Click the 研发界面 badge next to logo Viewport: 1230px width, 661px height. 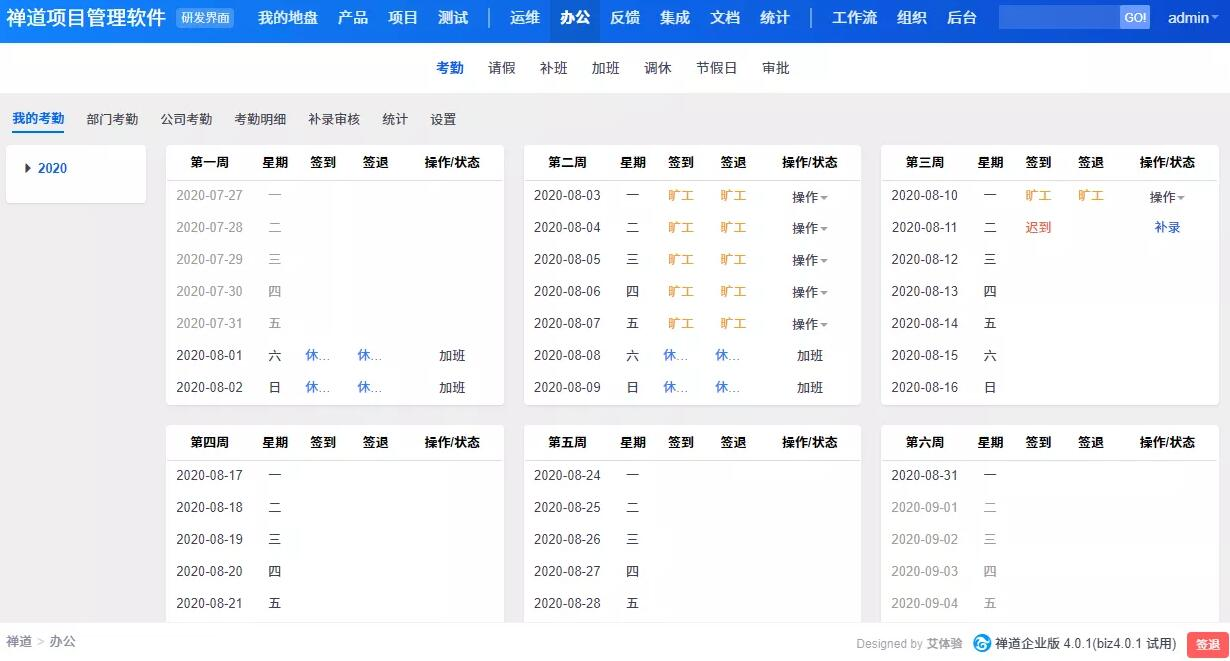point(206,16)
